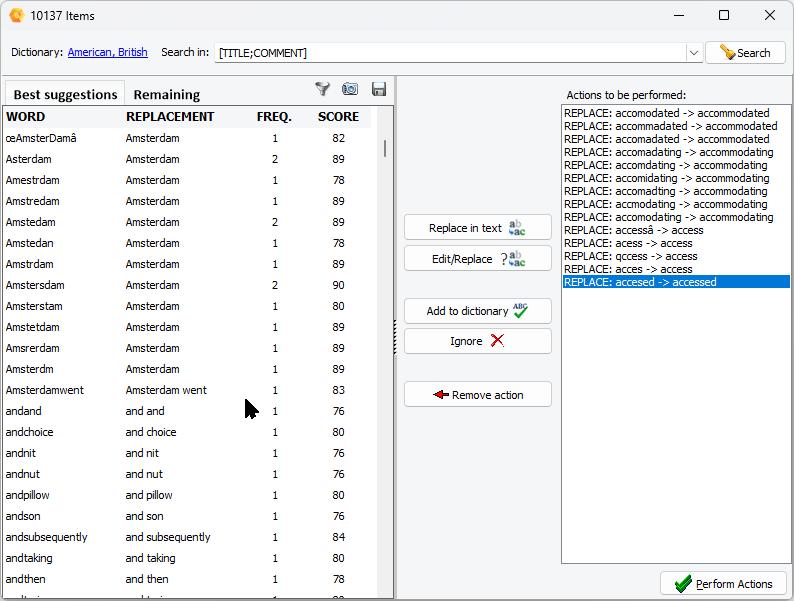Image resolution: width=794 pixels, height=601 pixels.
Task: Select action 'accomodated -> accommodated'
Action: [x=676, y=113]
